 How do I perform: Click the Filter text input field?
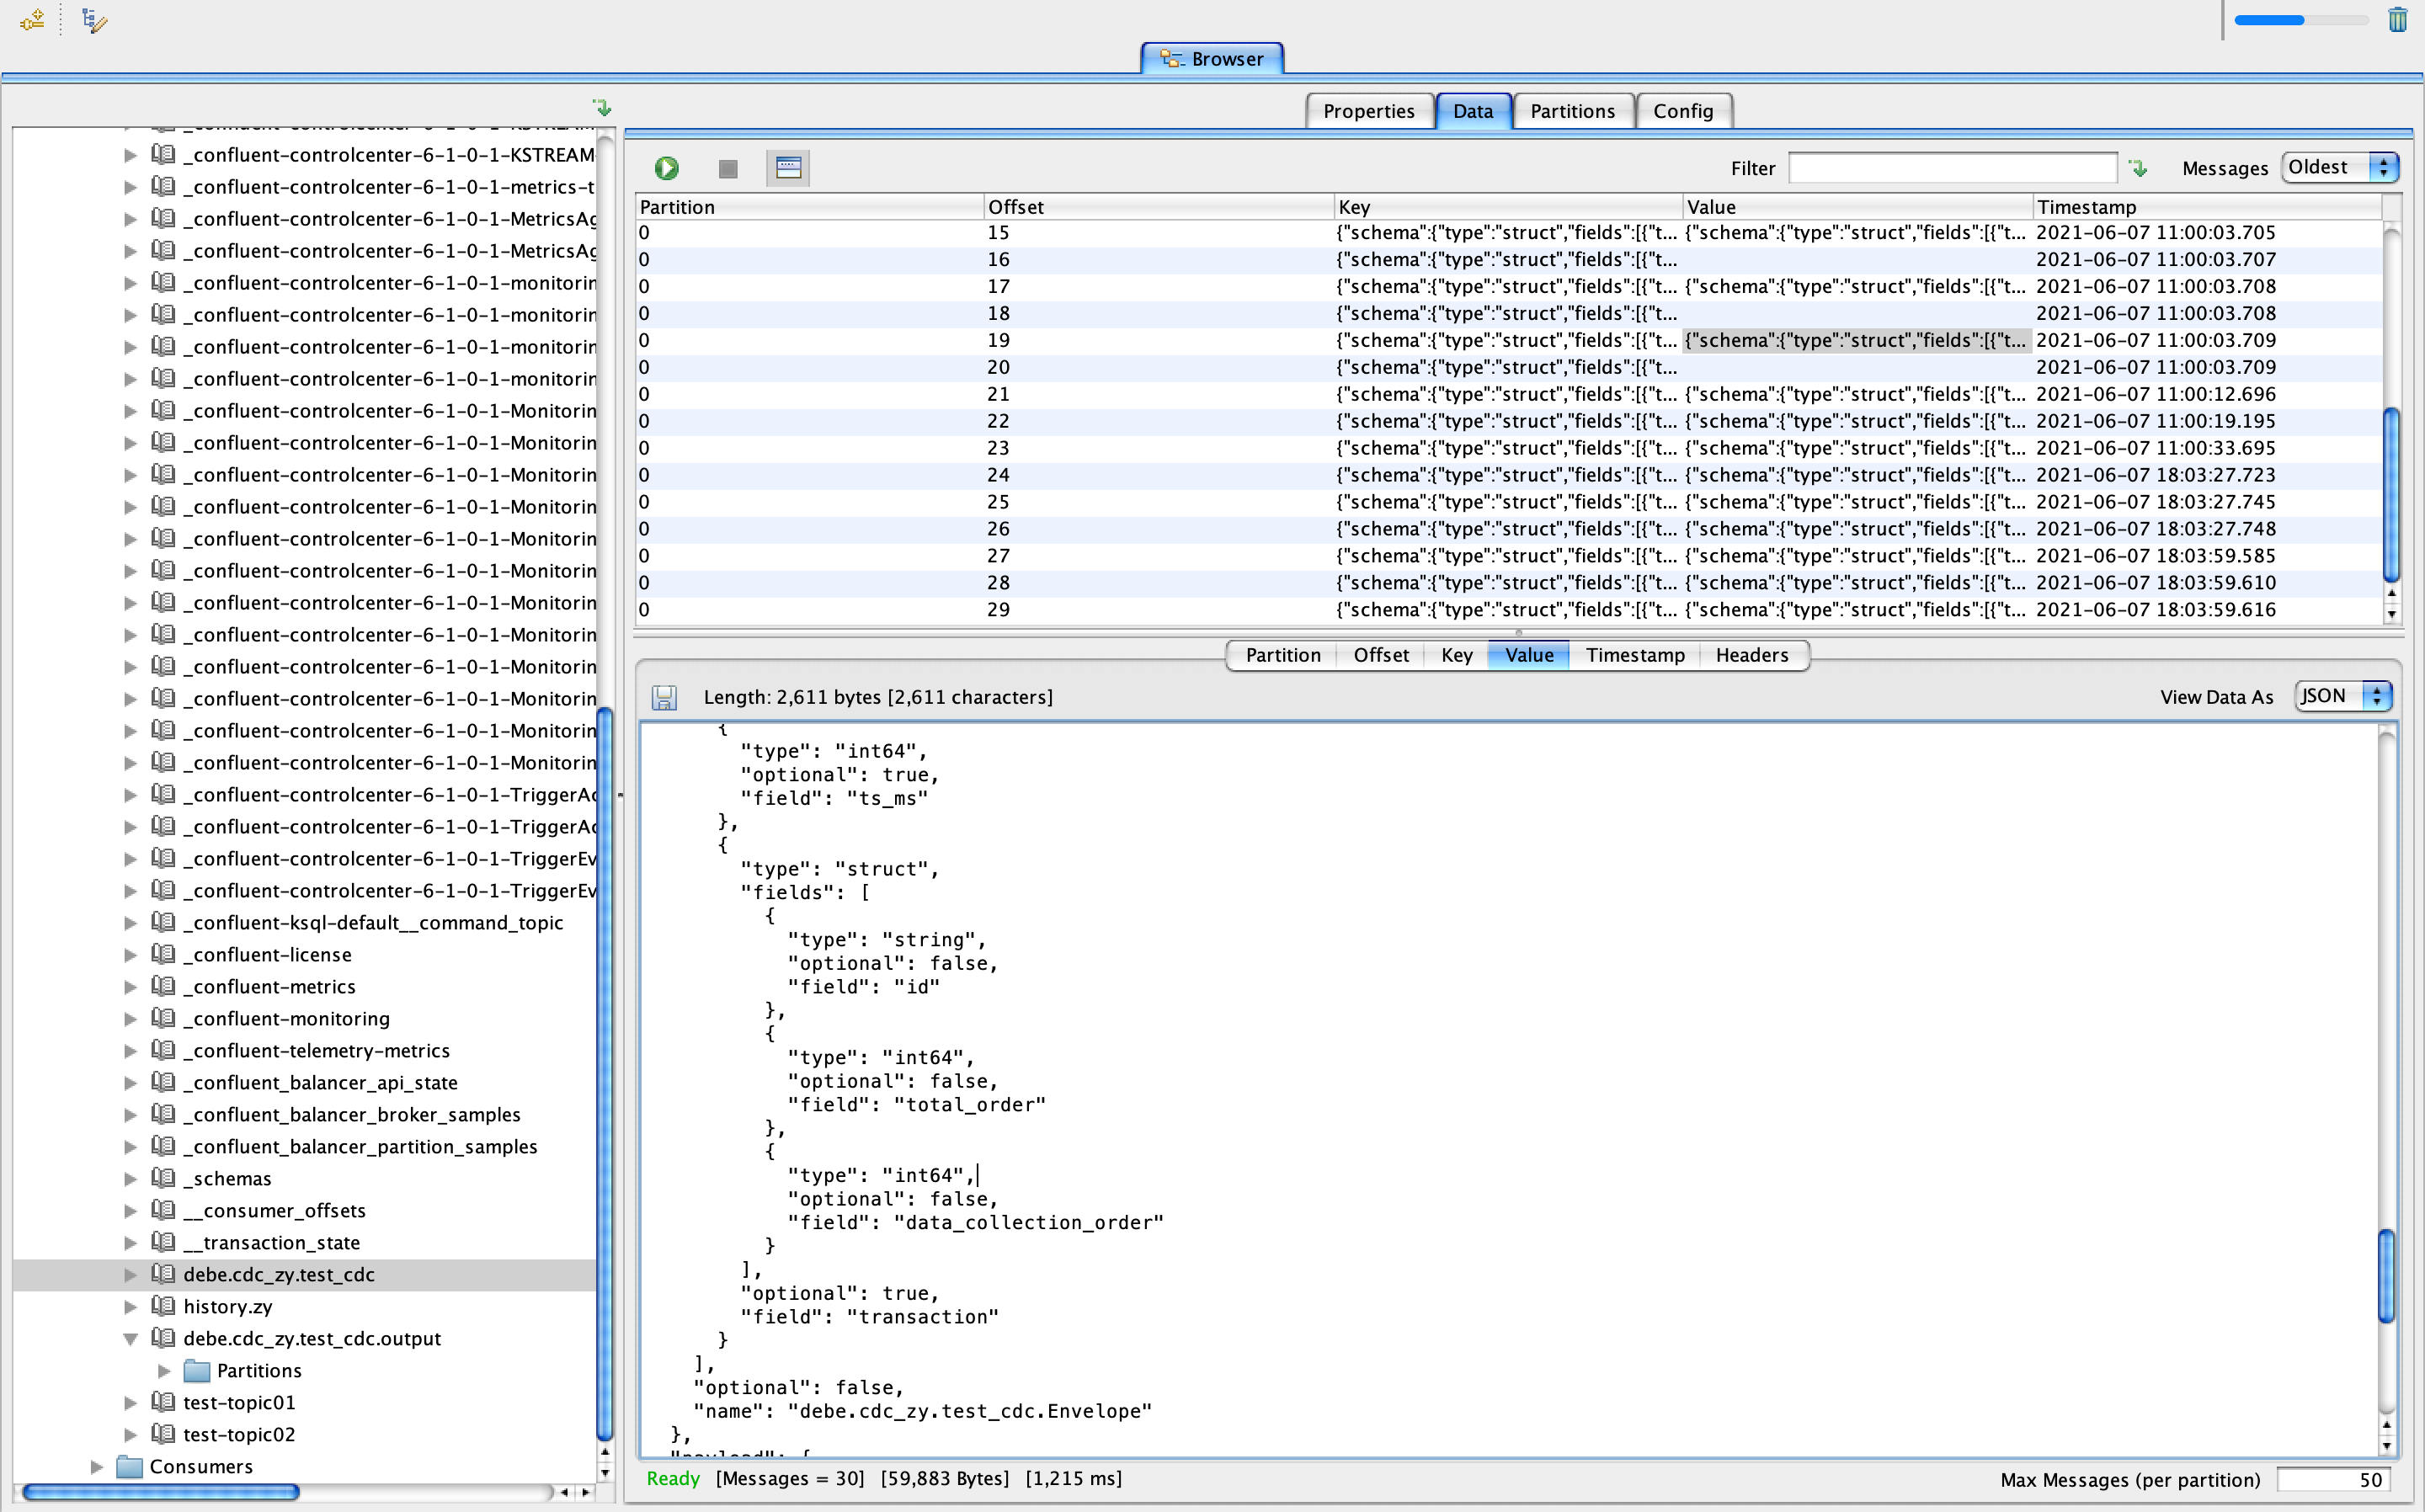[1951, 168]
